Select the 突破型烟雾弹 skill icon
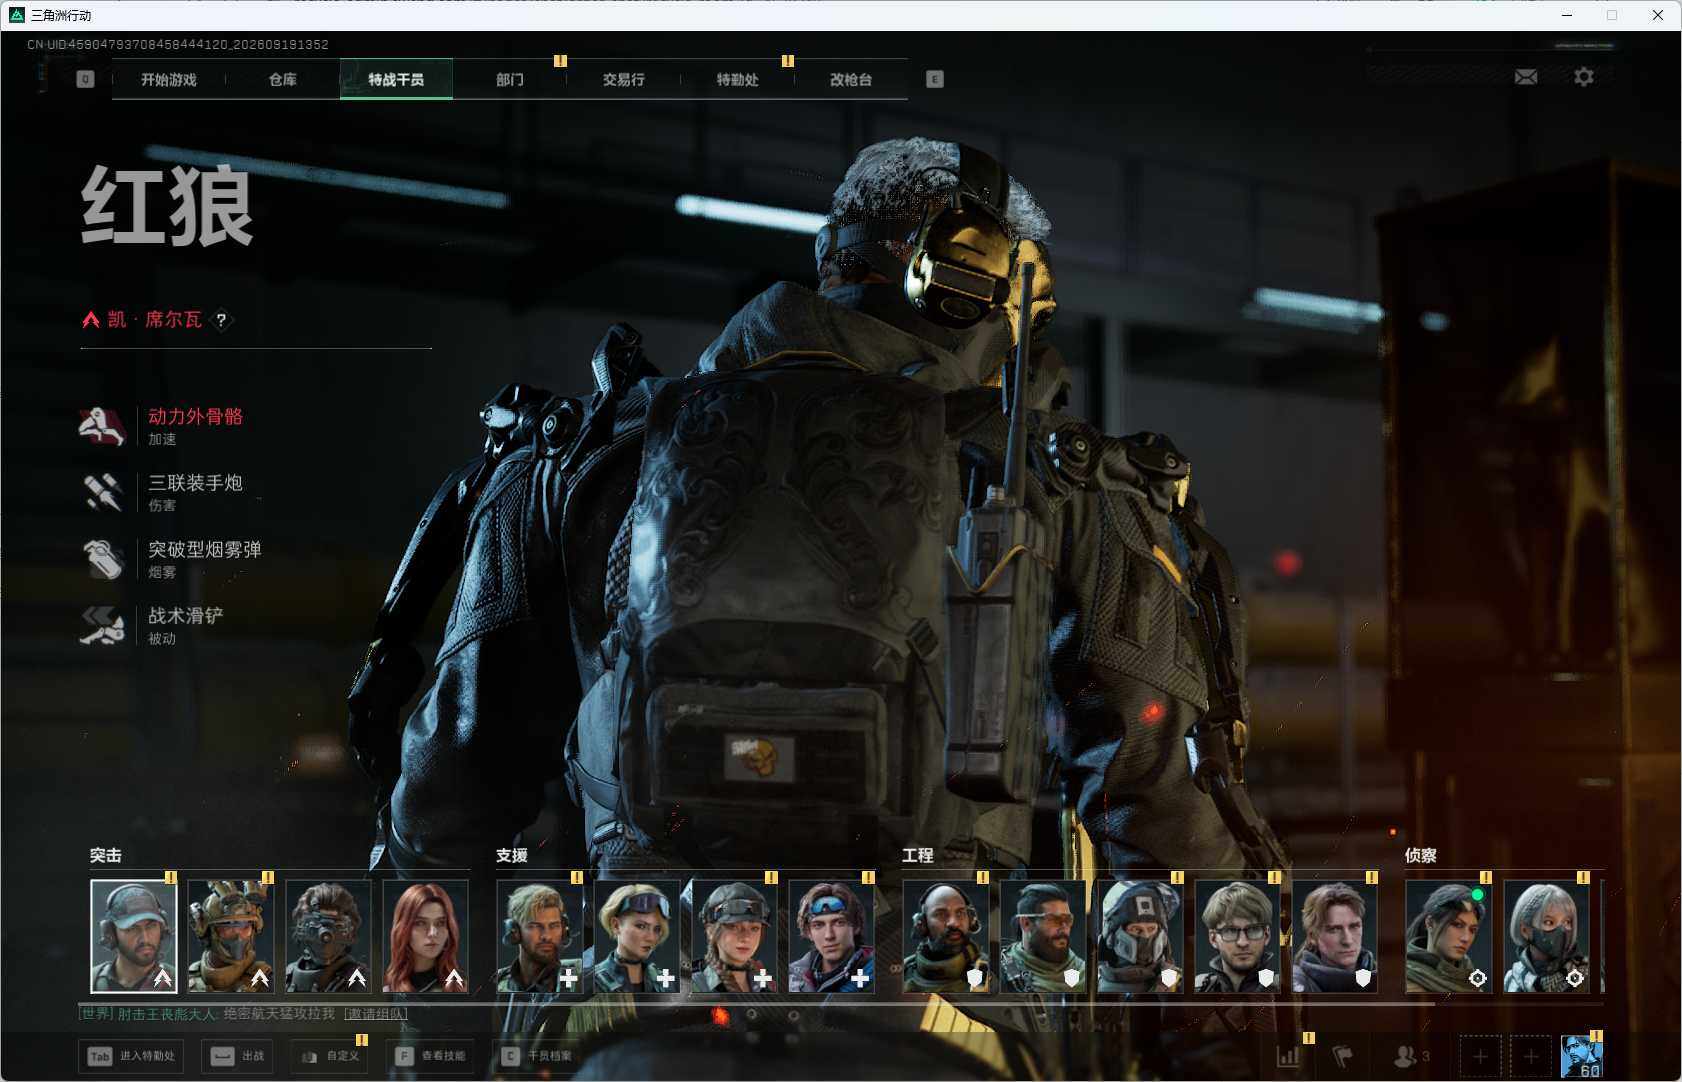 (x=102, y=559)
